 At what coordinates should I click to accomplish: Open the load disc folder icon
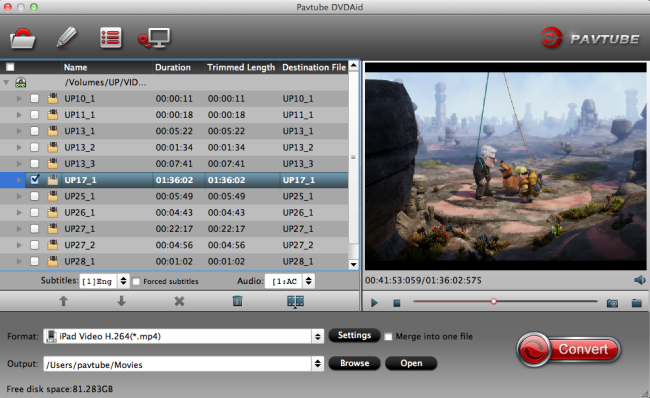pos(22,39)
